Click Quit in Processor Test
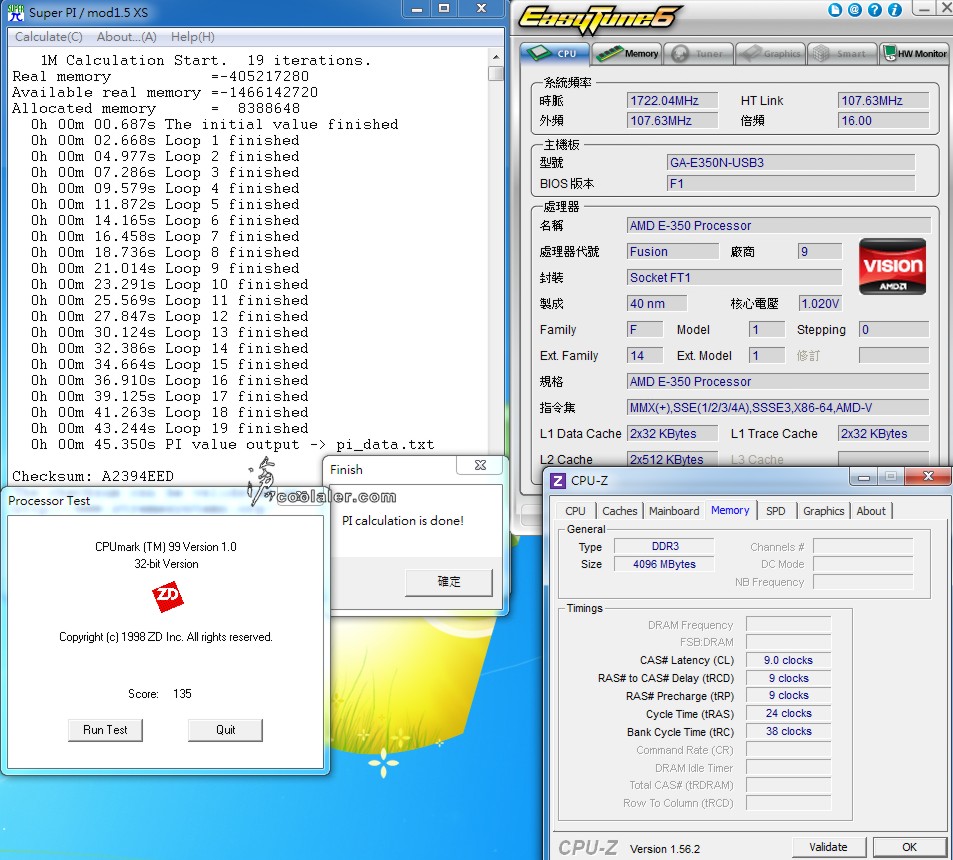Image resolution: width=953 pixels, height=860 pixels. click(225, 730)
